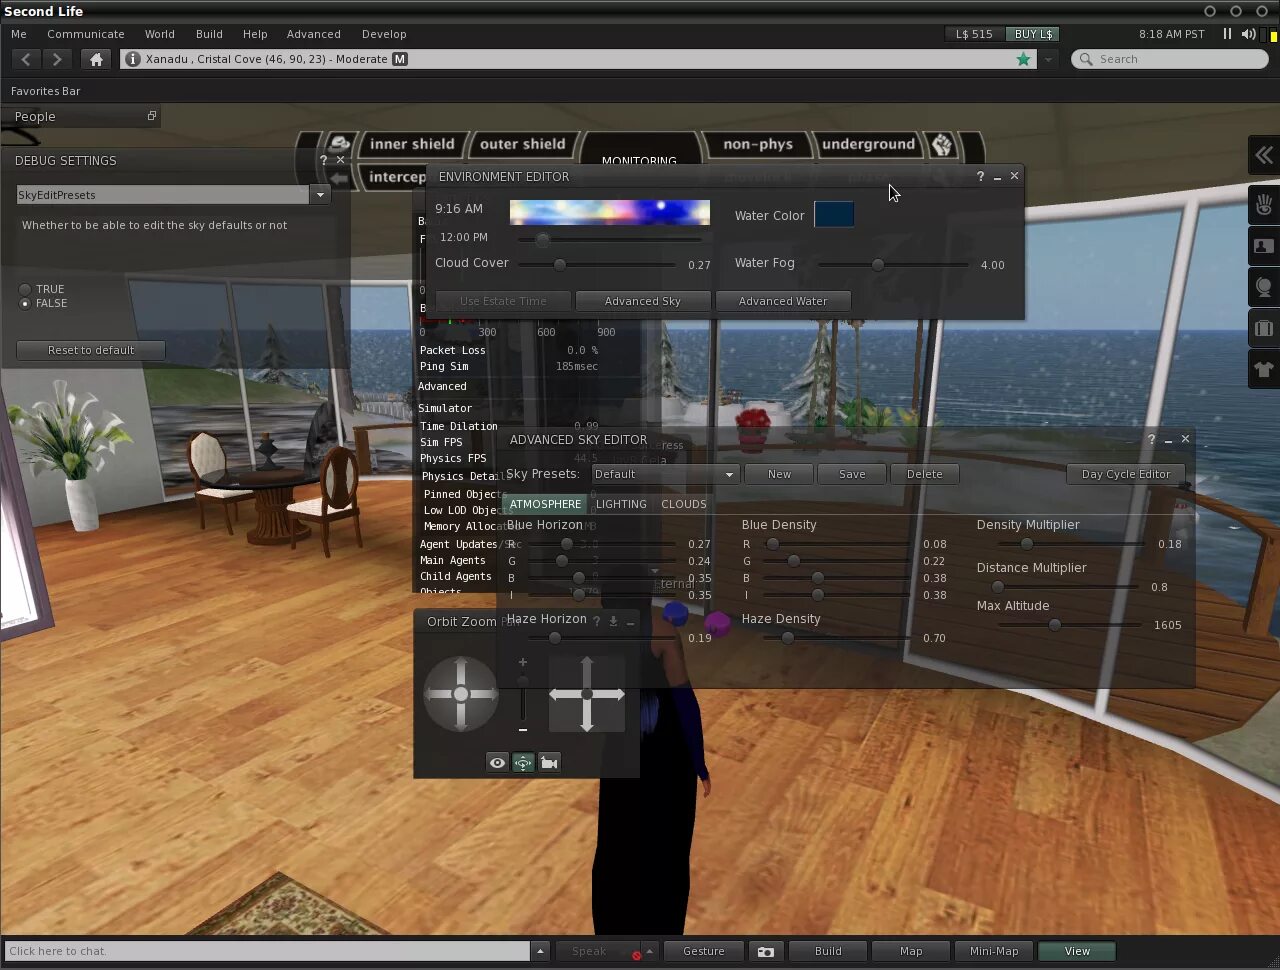Adjust the Cloud Cover slider

click(x=598, y=265)
